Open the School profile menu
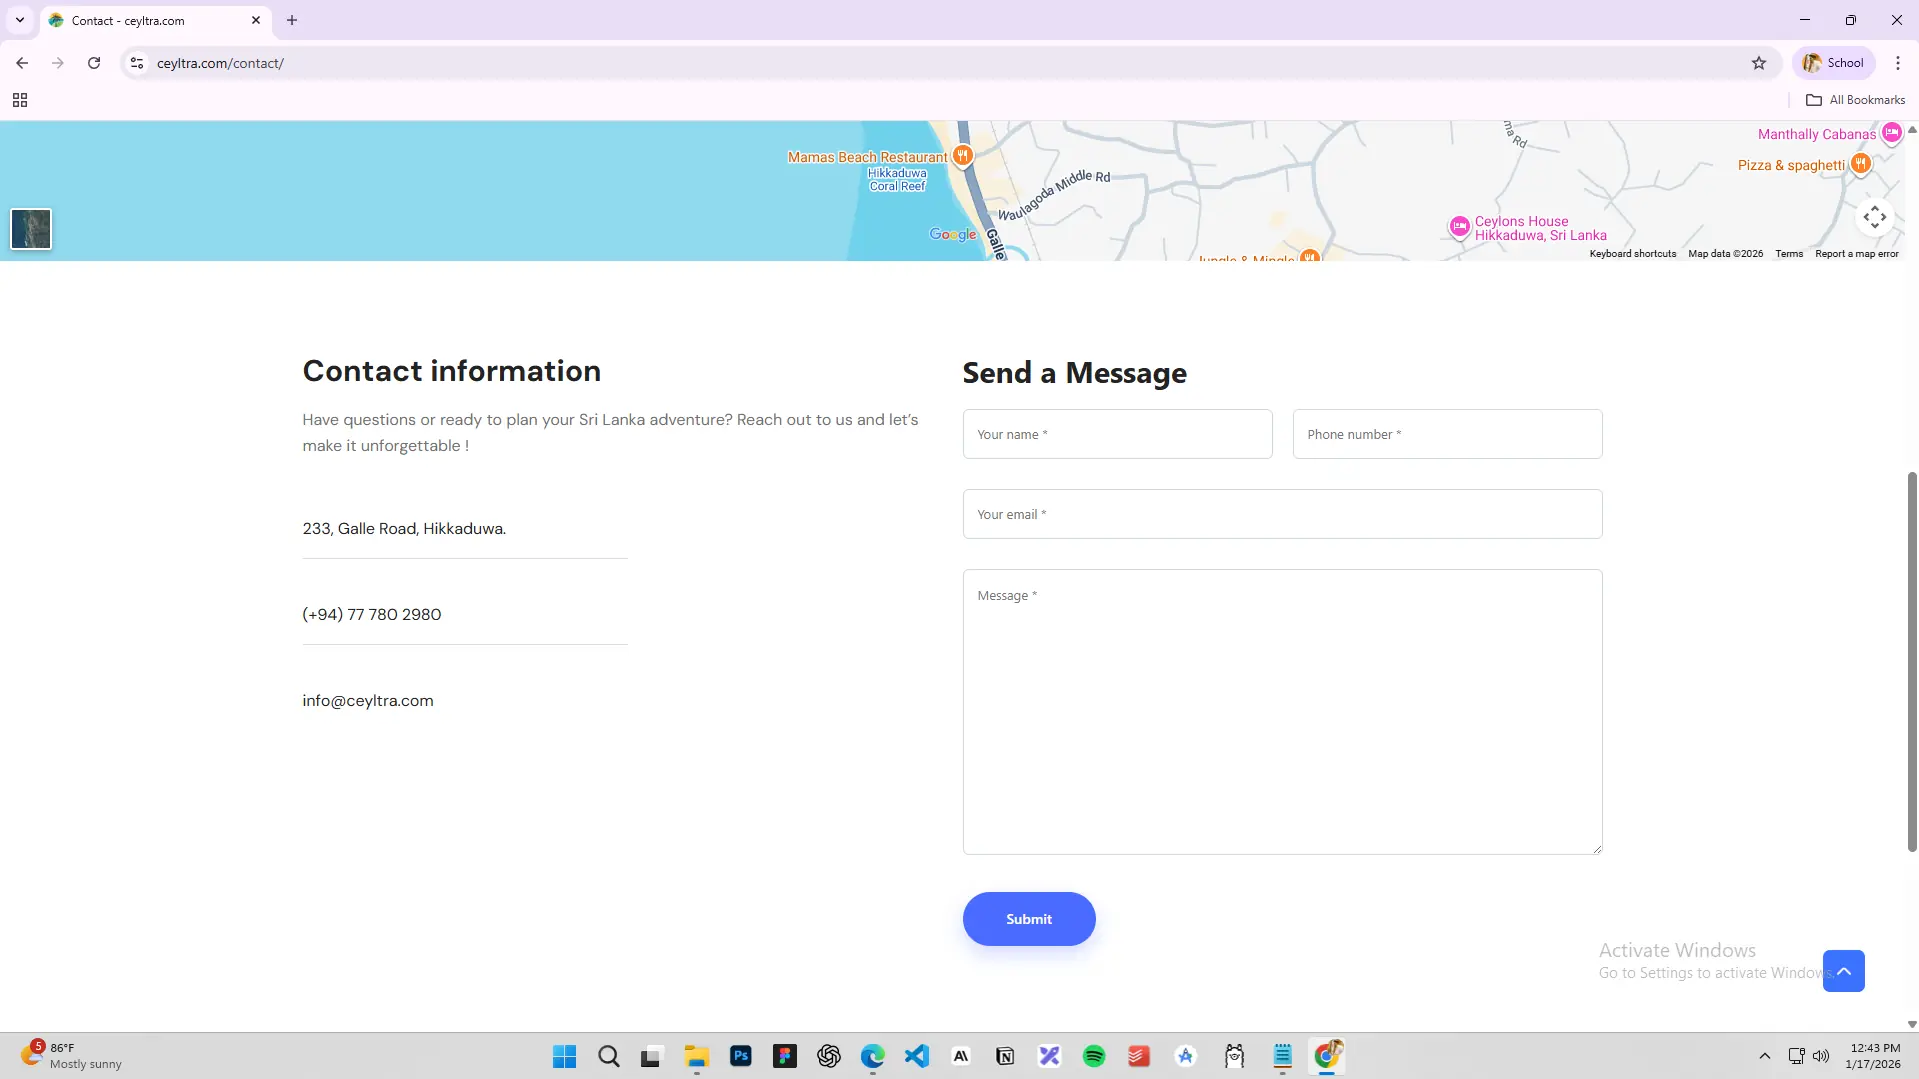 tap(1833, 63)
